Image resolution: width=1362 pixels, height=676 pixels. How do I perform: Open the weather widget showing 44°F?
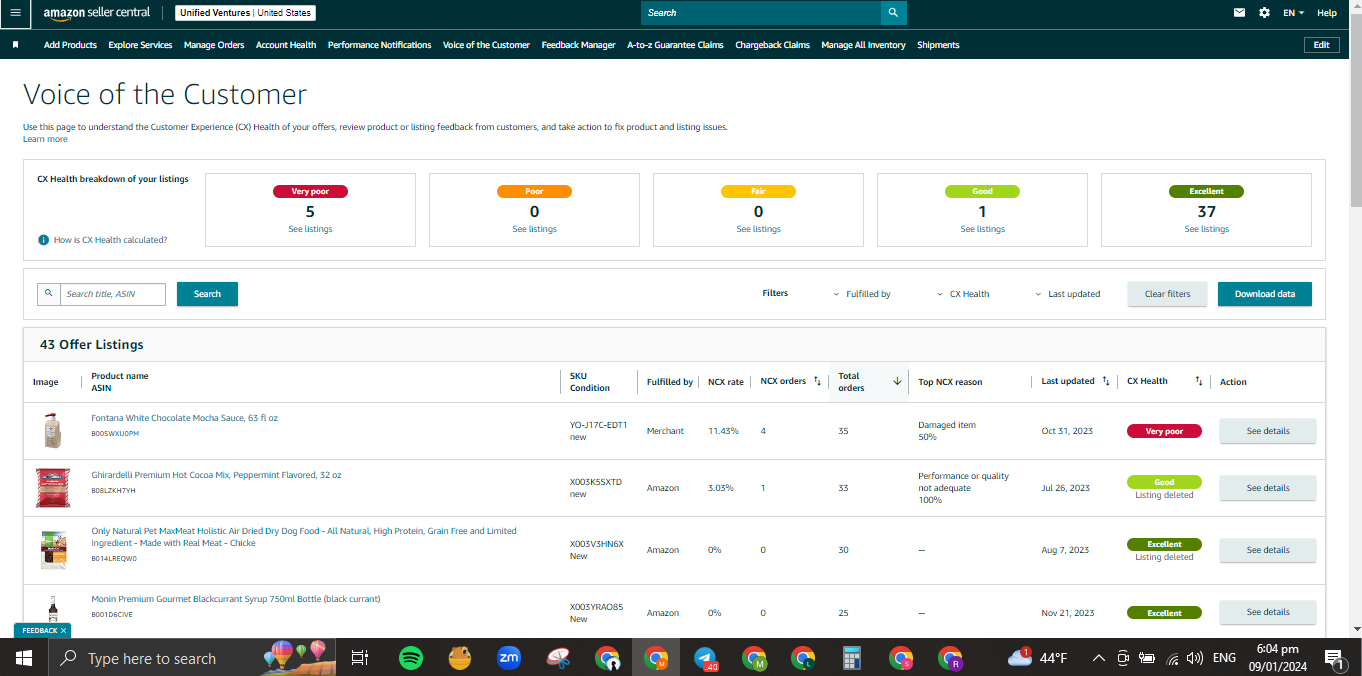[1037, 658]
